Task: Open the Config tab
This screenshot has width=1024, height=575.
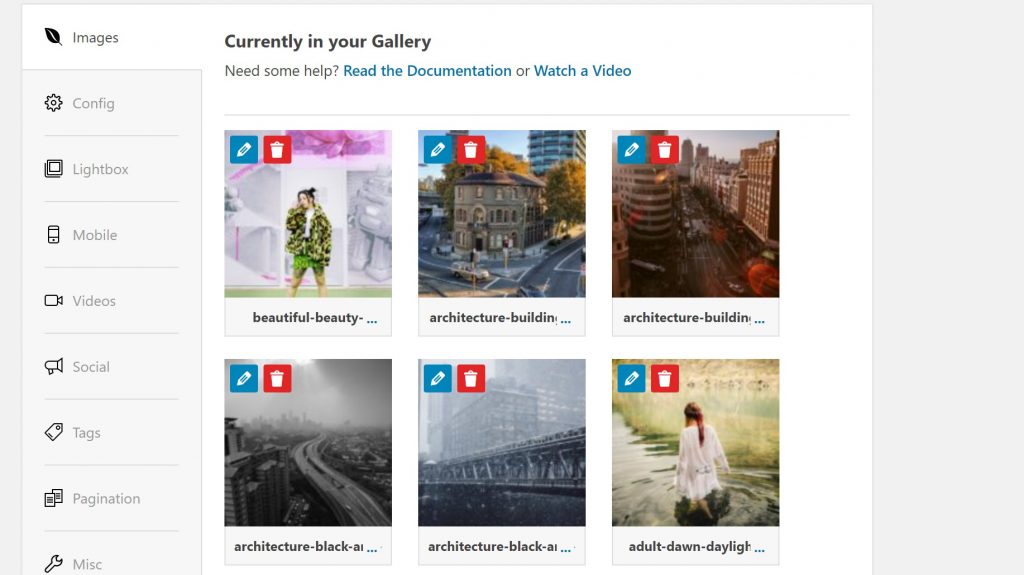Action: (x=93, y=103)
